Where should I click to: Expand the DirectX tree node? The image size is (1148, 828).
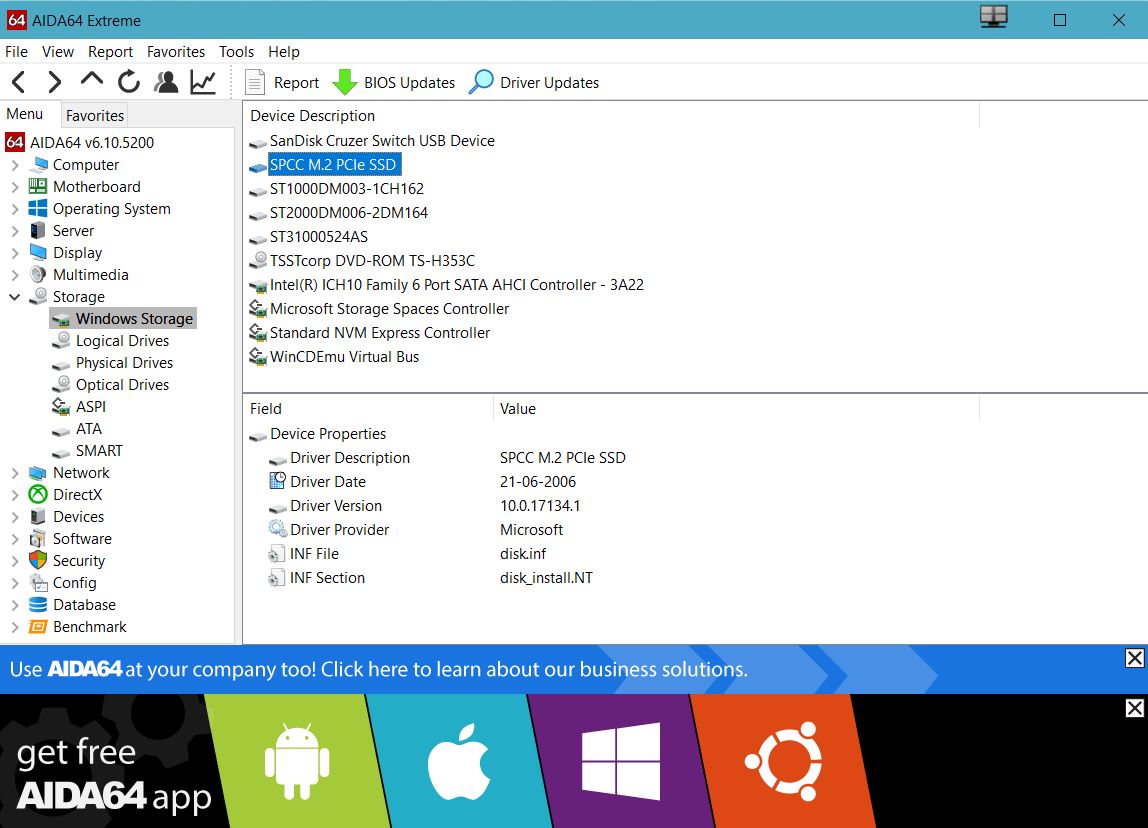tap(15, 495)
